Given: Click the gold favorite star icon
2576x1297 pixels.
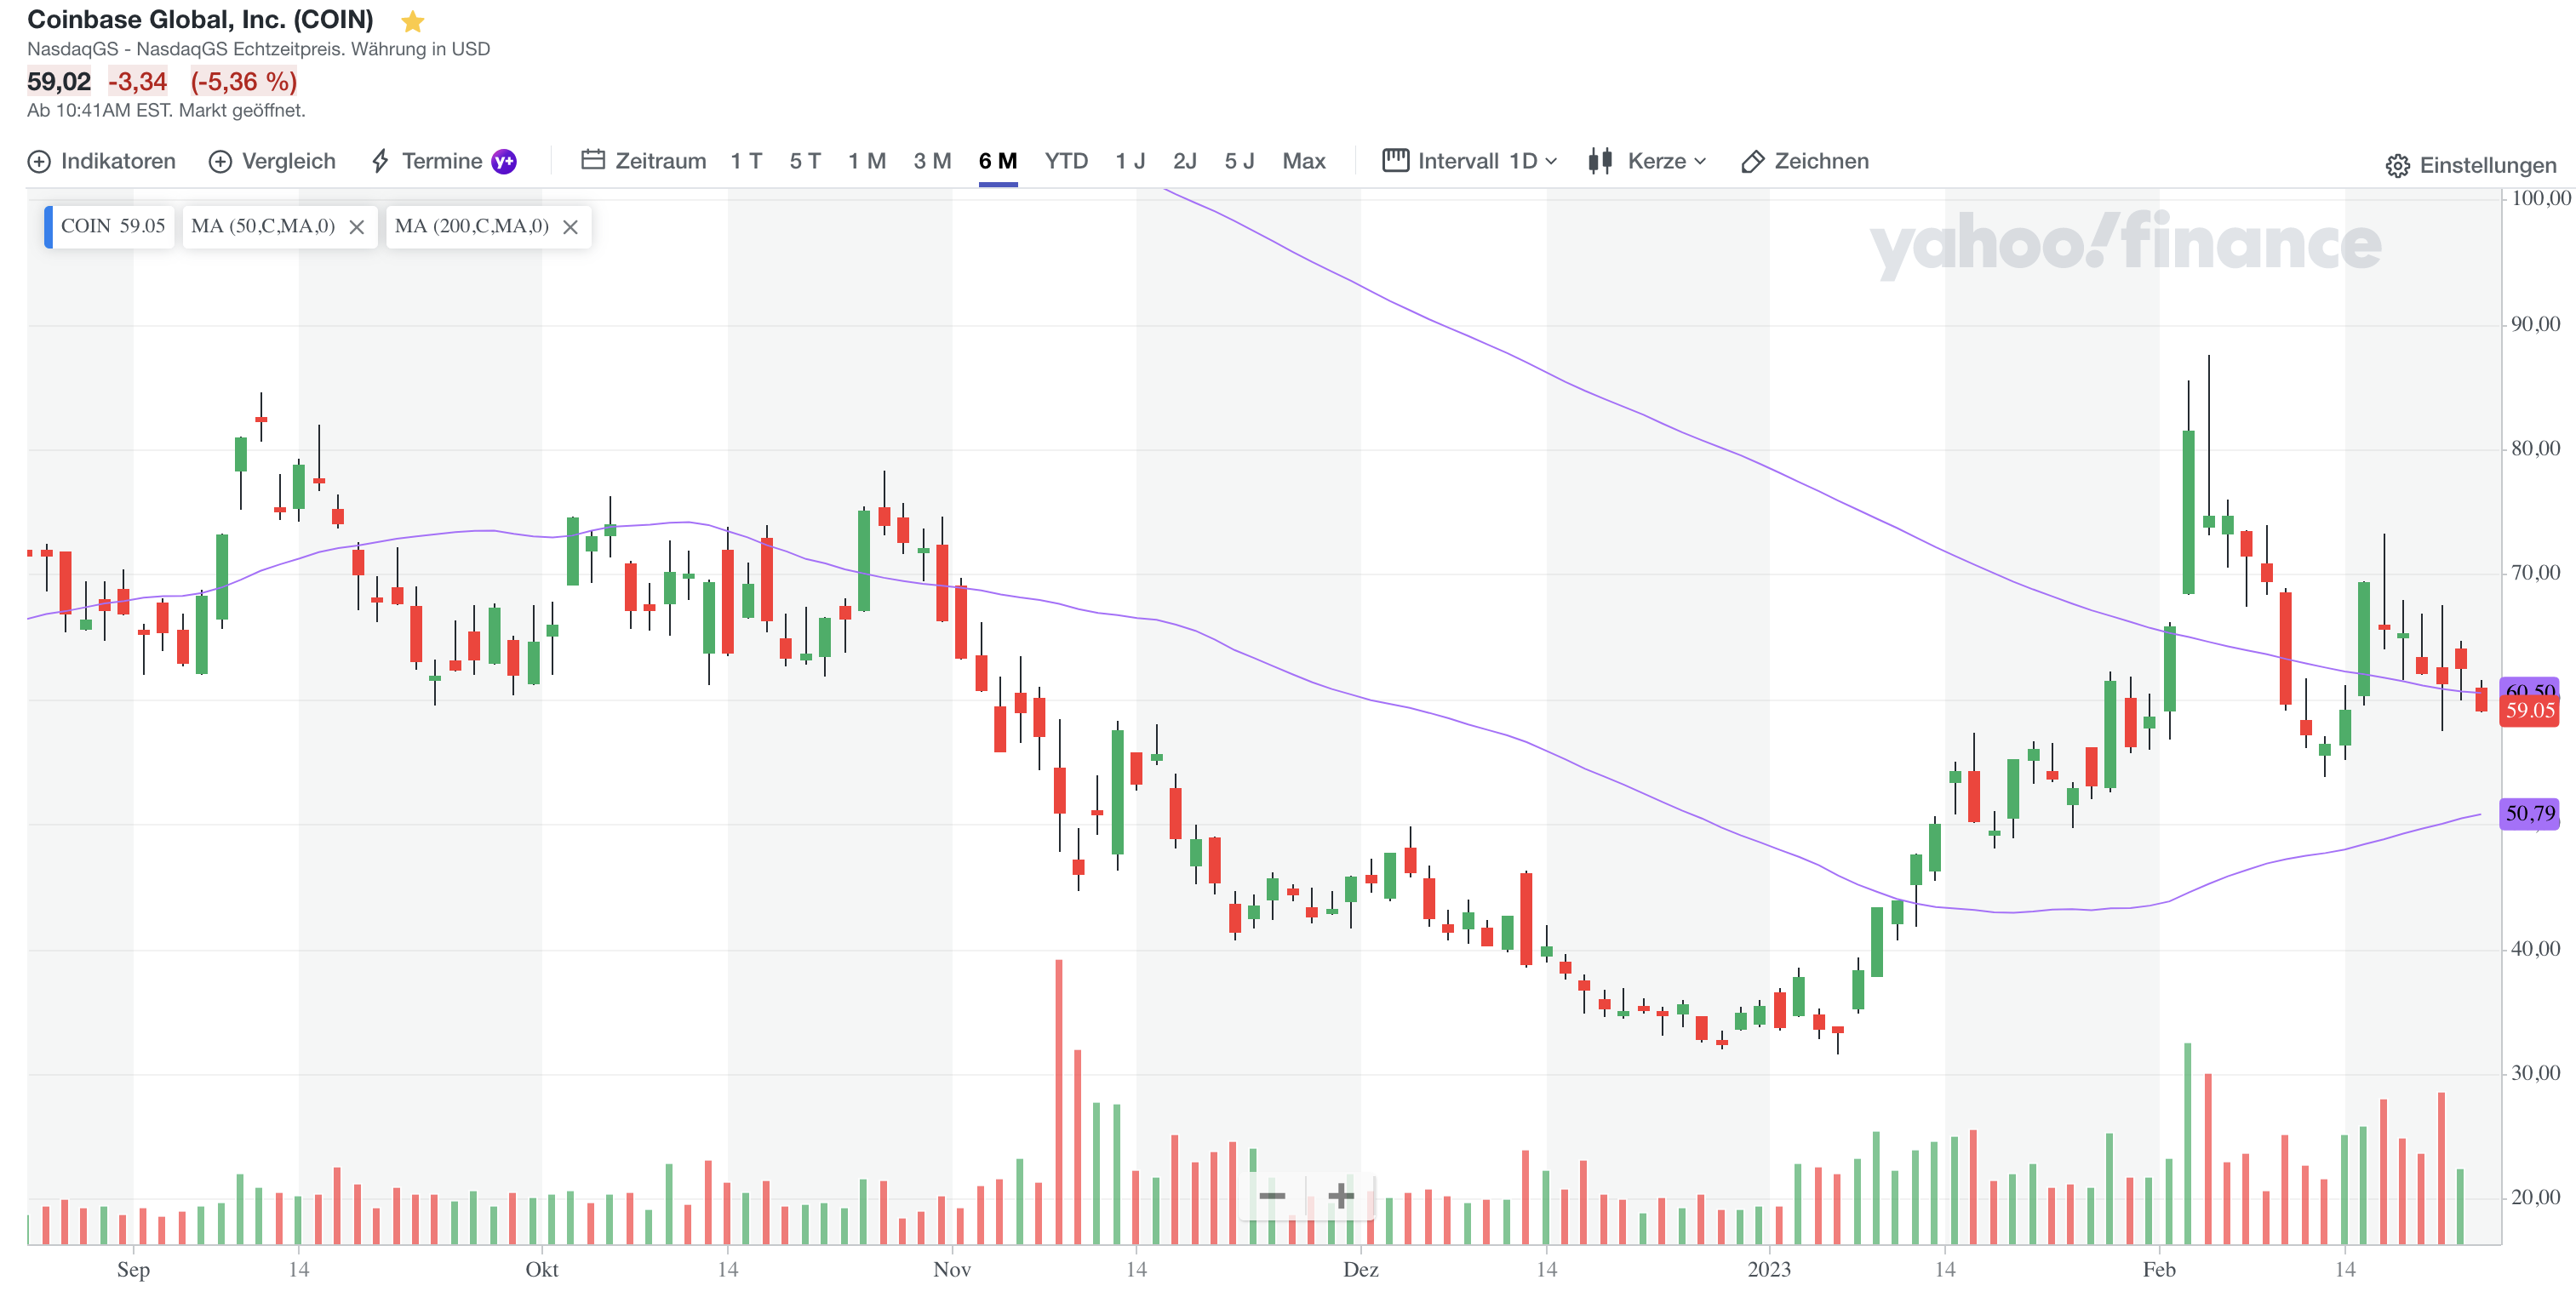Looking at the screenshot, I should [x=412, y=21].
